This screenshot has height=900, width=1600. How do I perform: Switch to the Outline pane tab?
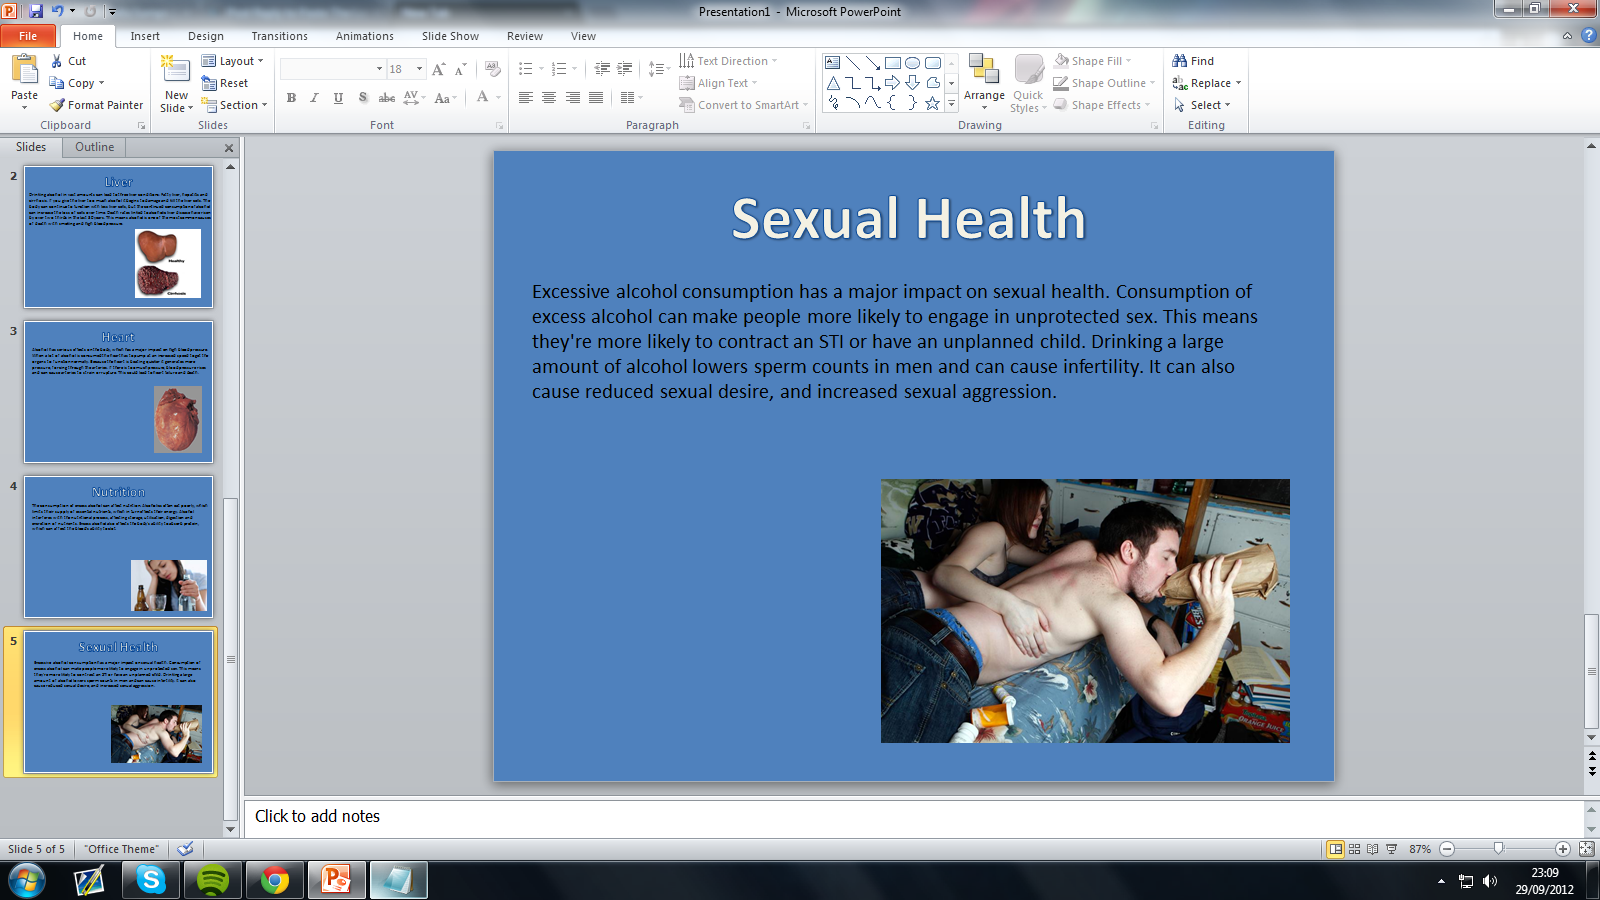click(94, 147)
